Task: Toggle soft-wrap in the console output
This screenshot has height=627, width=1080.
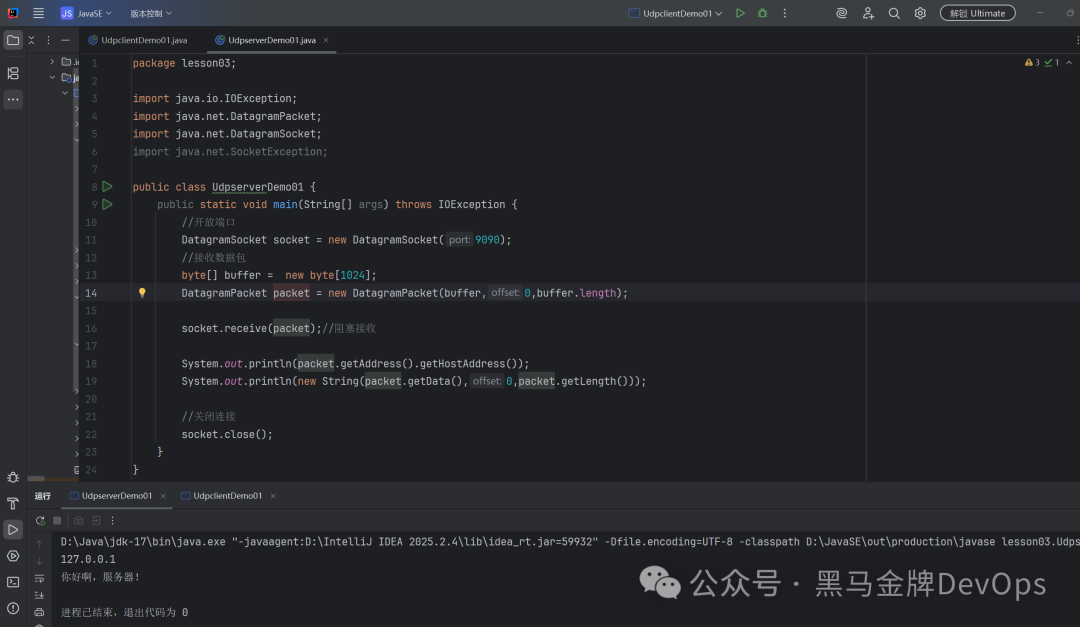Action: click(x=40, y=579)
